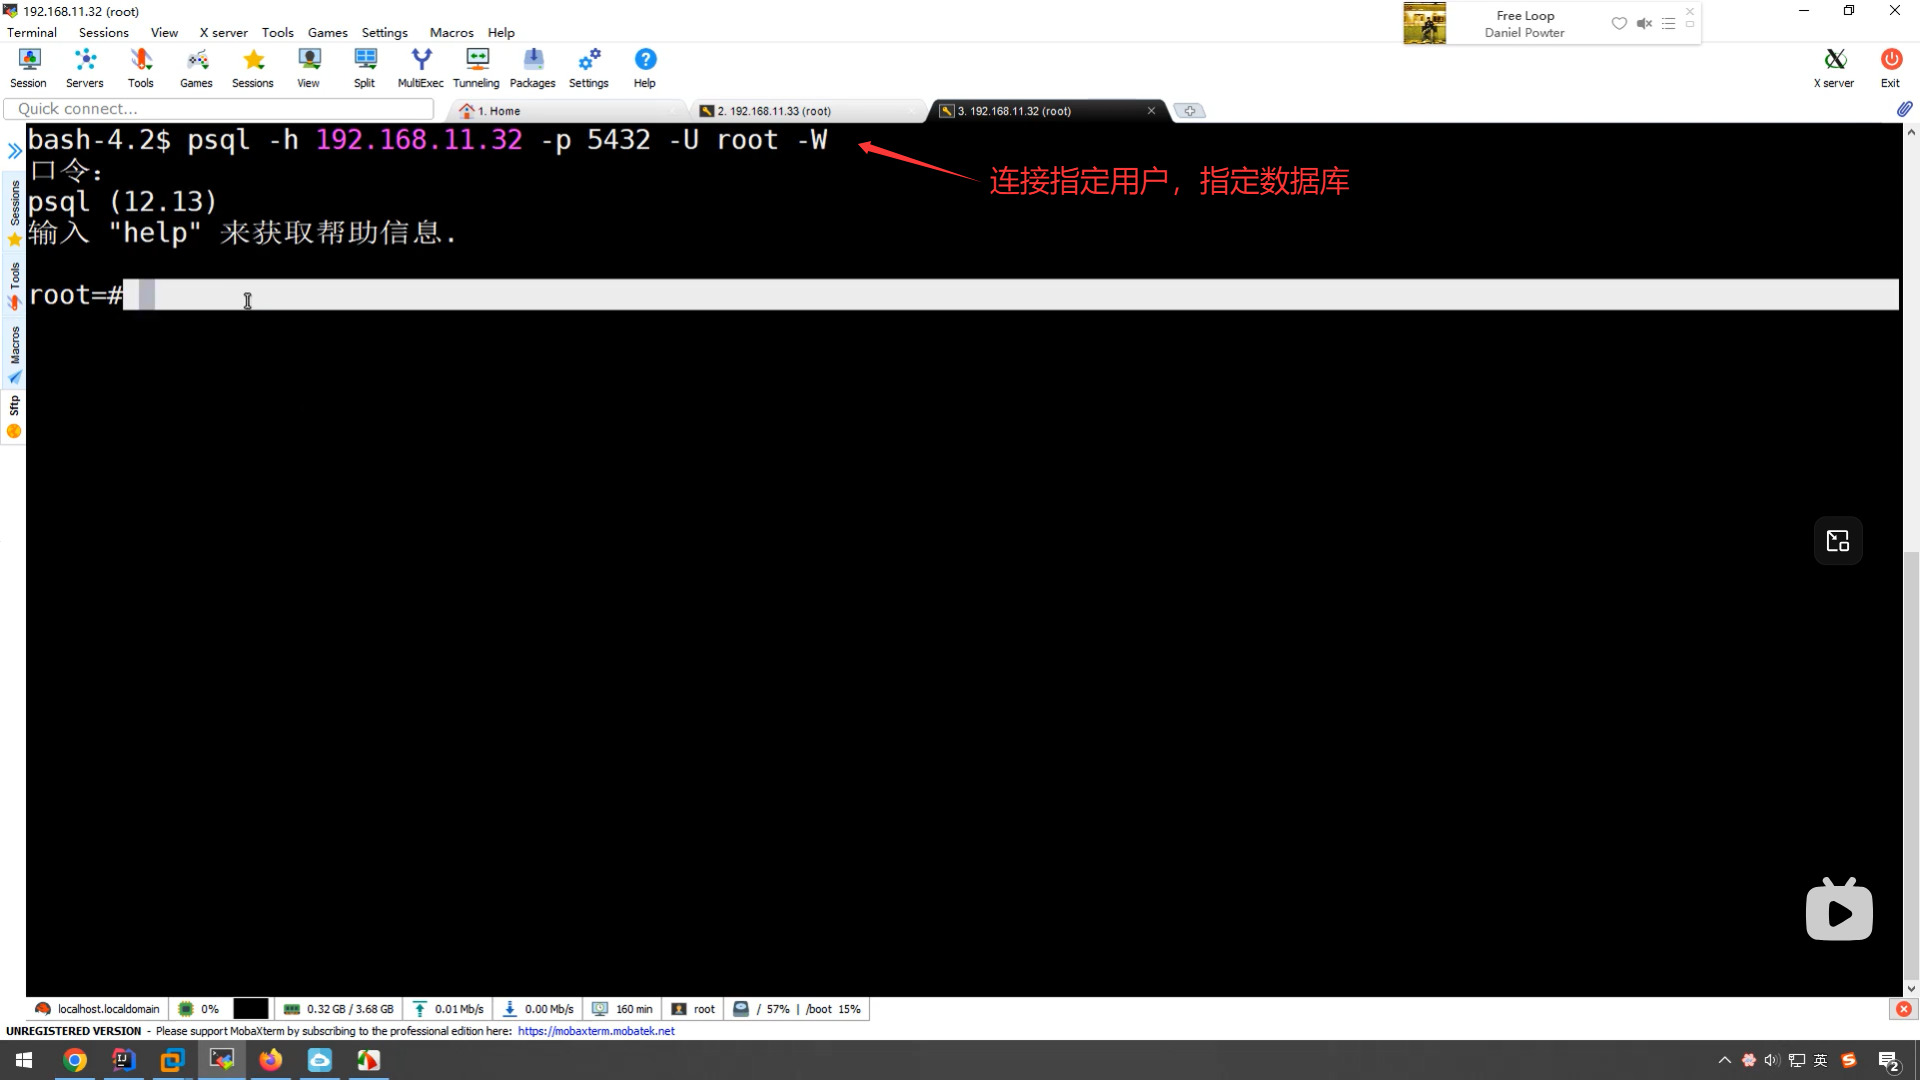Mute the Free Loop music player
The width and height of the screenshot is (1920, 1080).
[x=1644, y=23]
